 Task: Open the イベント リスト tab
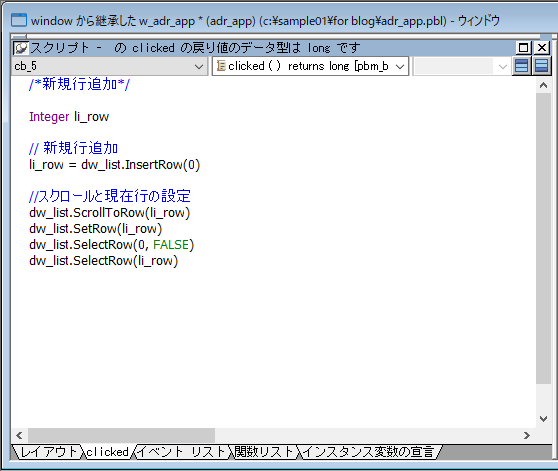point(181,452)
